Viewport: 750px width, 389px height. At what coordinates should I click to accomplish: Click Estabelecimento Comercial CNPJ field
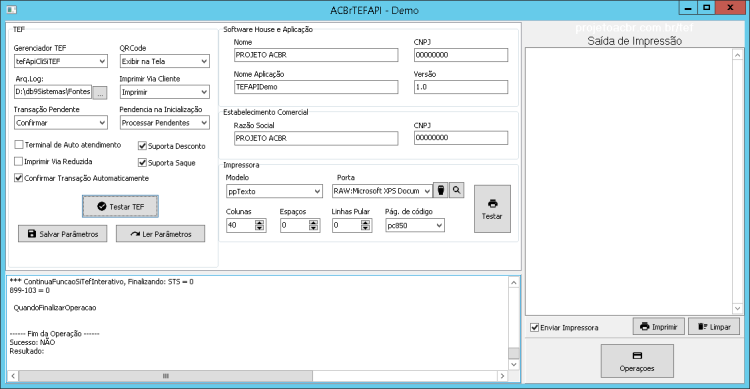[x=461, y=138]
